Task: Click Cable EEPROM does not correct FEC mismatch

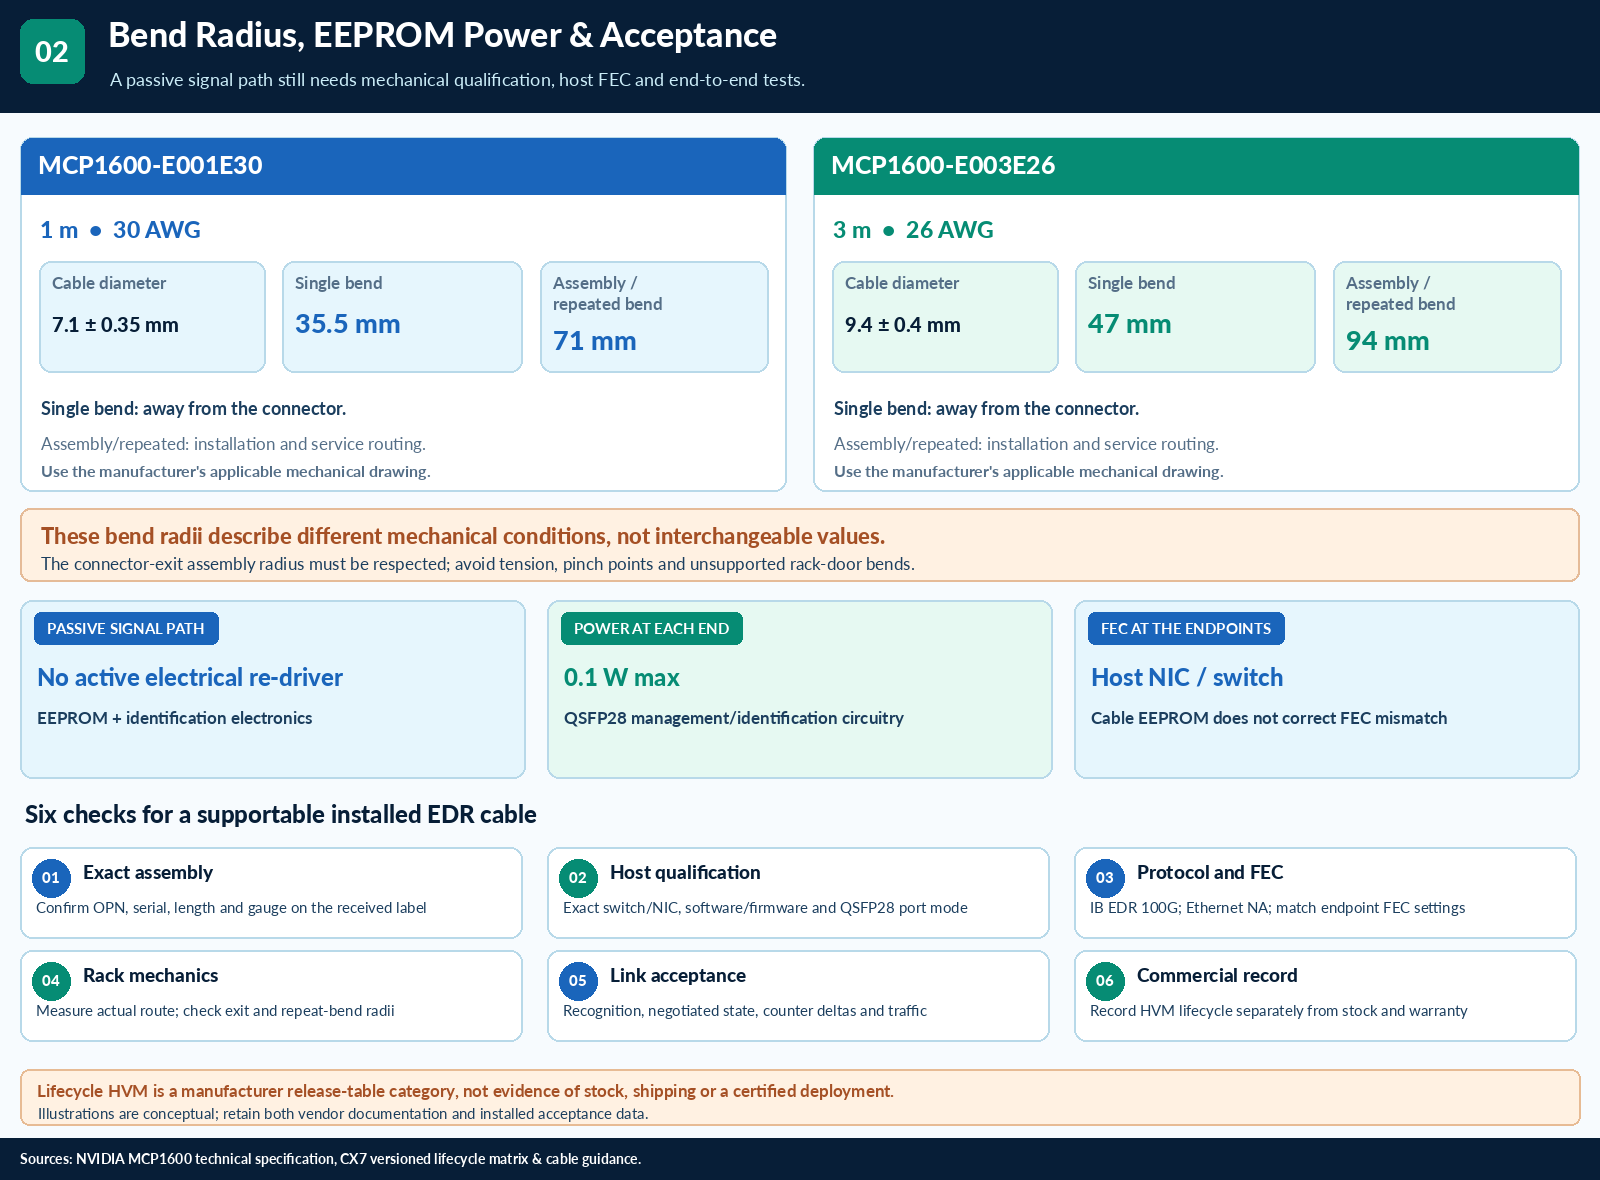Action: pos(1269,718)
